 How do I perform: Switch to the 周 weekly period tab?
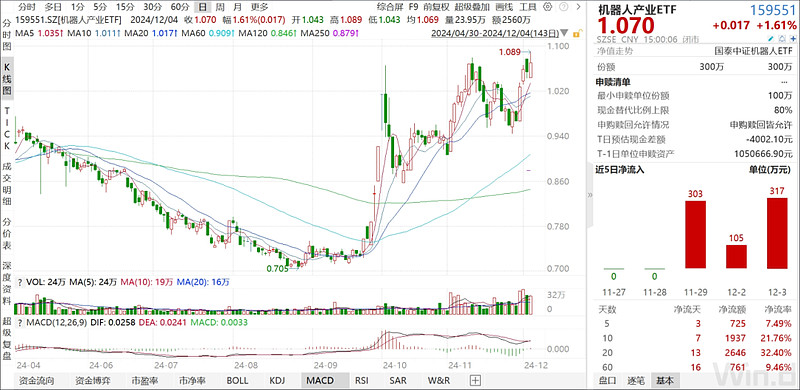pos(219,7)
